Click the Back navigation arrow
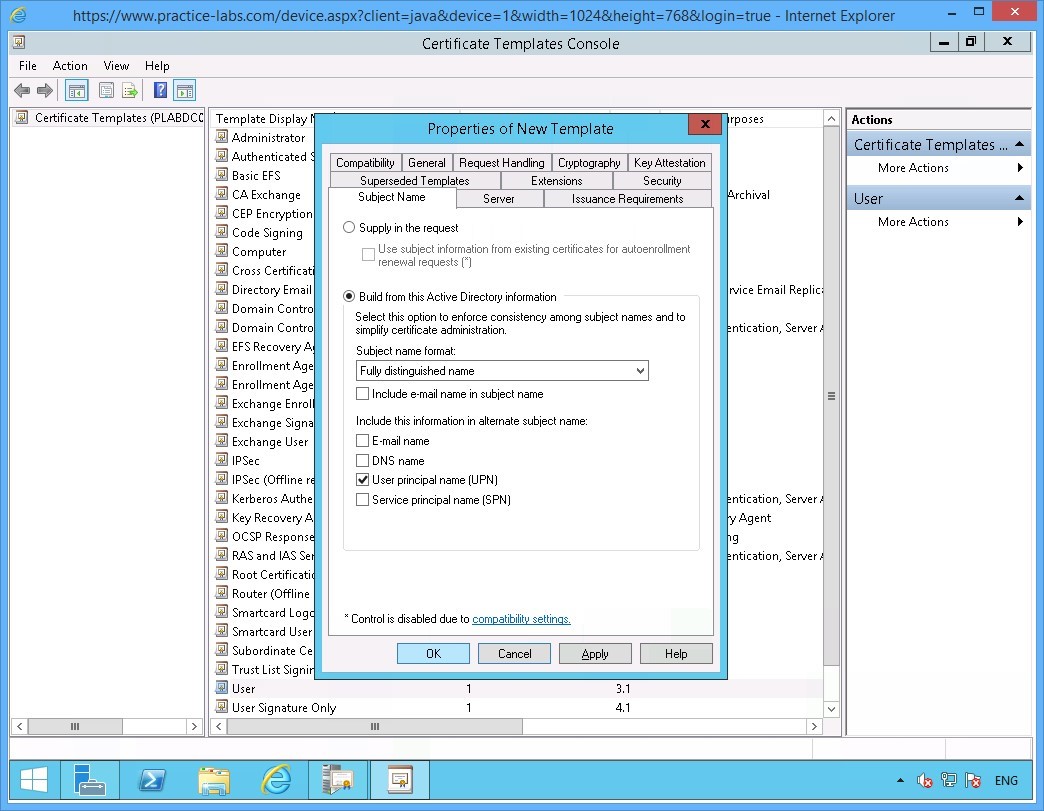 click(21, 90)
